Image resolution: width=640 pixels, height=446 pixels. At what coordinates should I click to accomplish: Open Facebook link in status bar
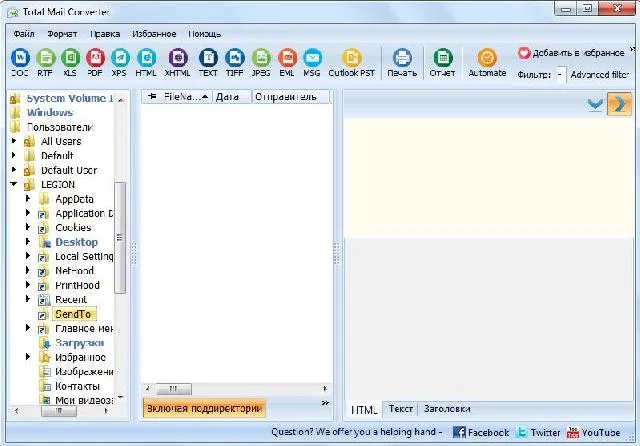481,433
